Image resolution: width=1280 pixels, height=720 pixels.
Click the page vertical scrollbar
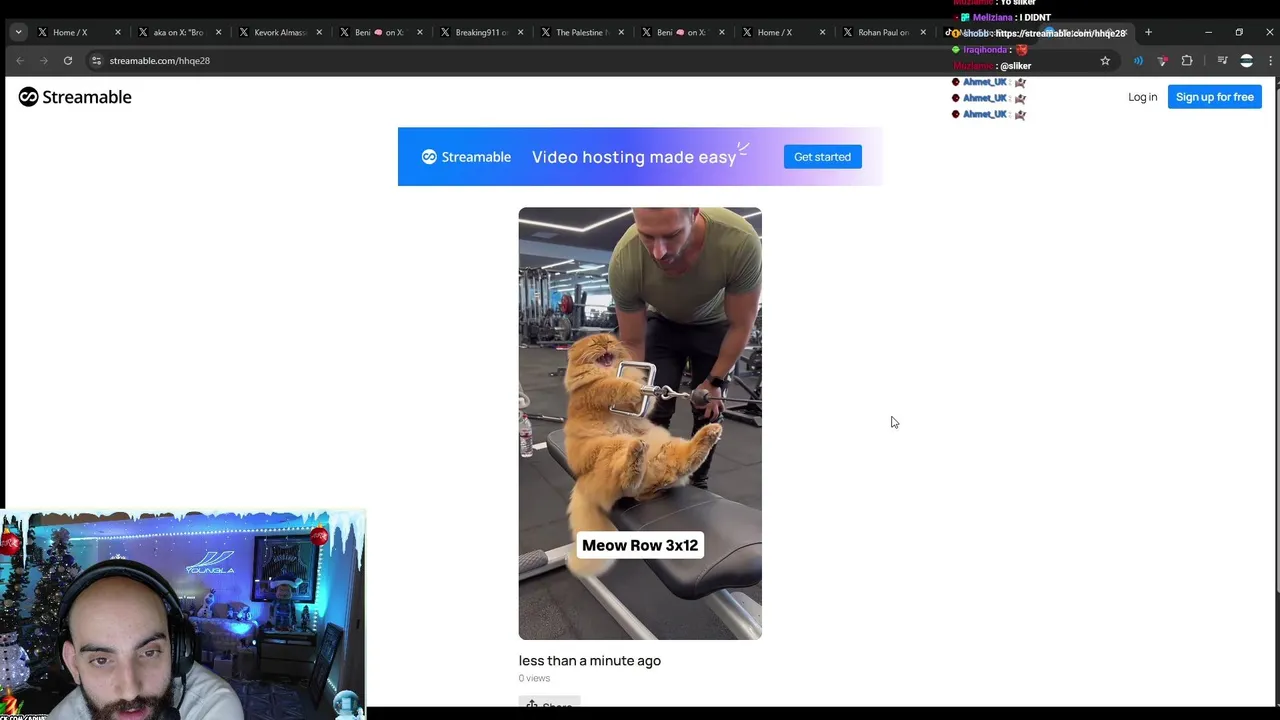[1276, 340]
